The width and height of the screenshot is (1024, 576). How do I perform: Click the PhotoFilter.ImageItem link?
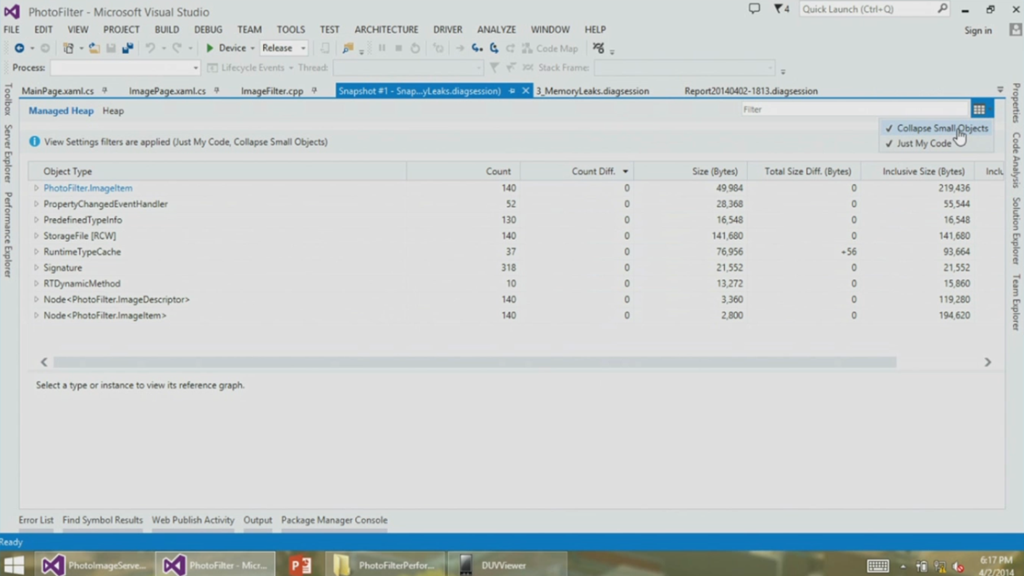pos(88,188)
